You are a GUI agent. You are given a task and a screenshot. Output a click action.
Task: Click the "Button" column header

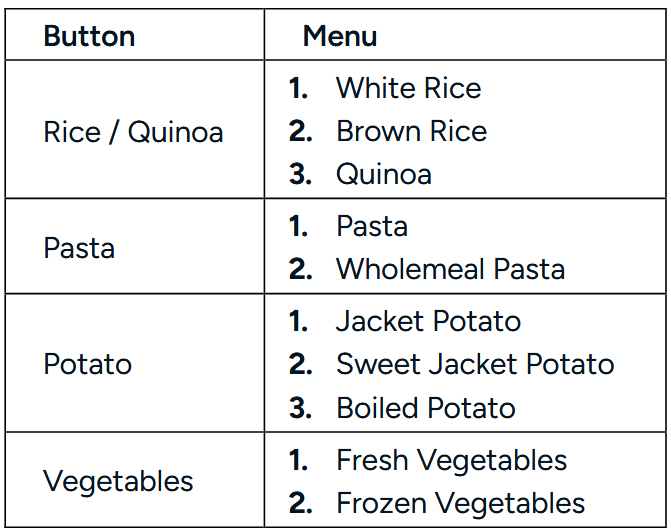(x=89, y=37)
